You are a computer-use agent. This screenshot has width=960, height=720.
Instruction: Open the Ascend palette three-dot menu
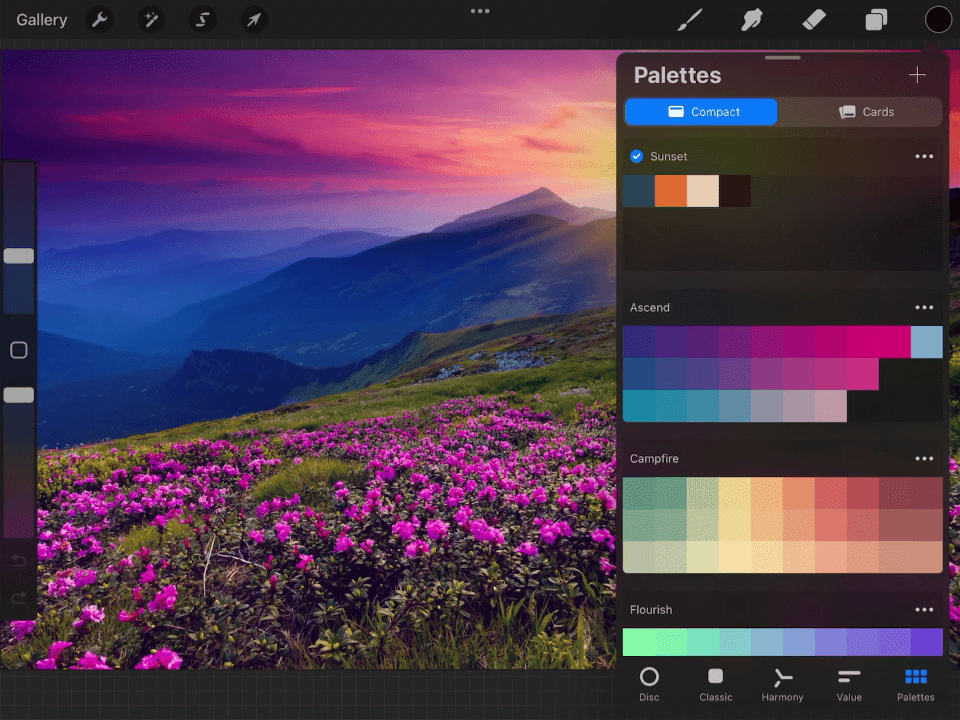point(924,307)
